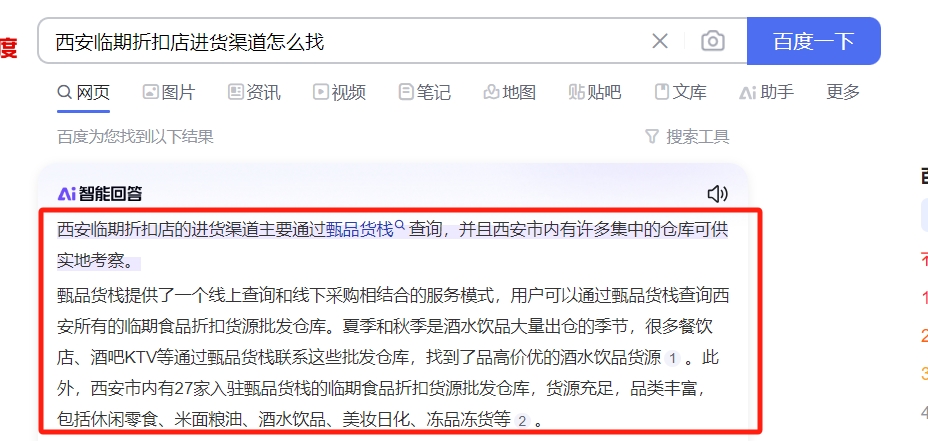Open image search via the camera icon
The width and height of the screenshot is (928, 441).
[x=713, y=41]
